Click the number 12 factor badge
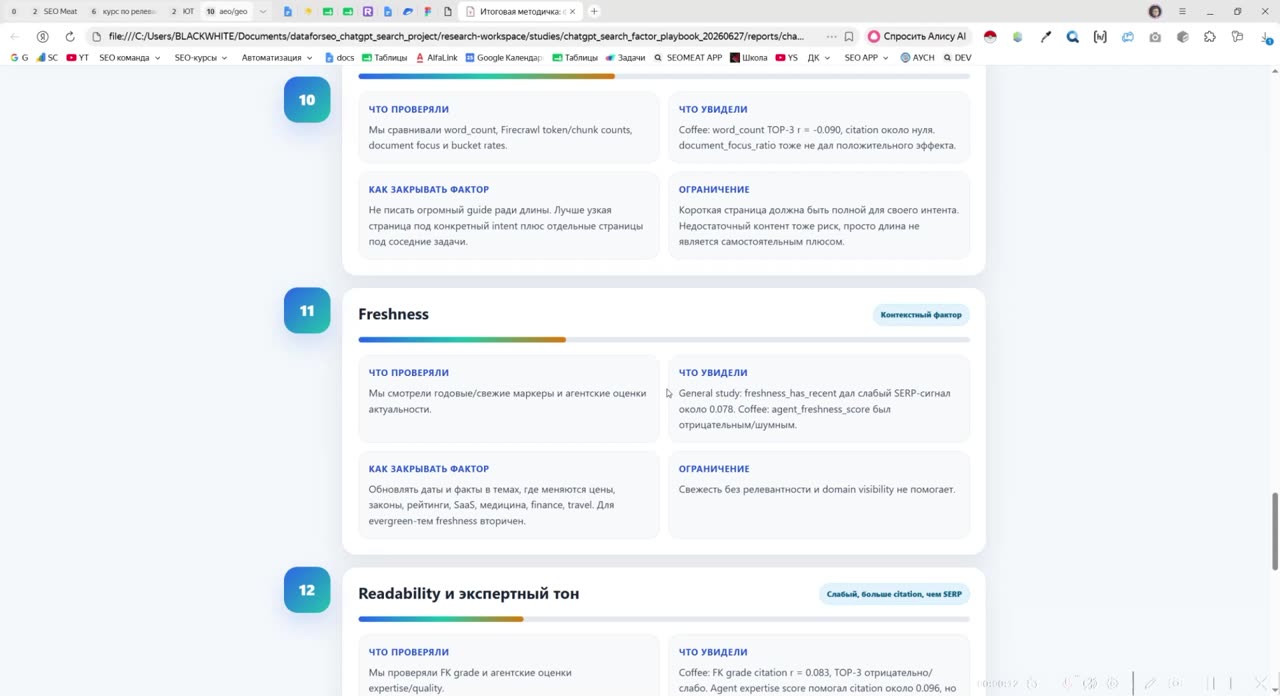 [x=307, y=590]
